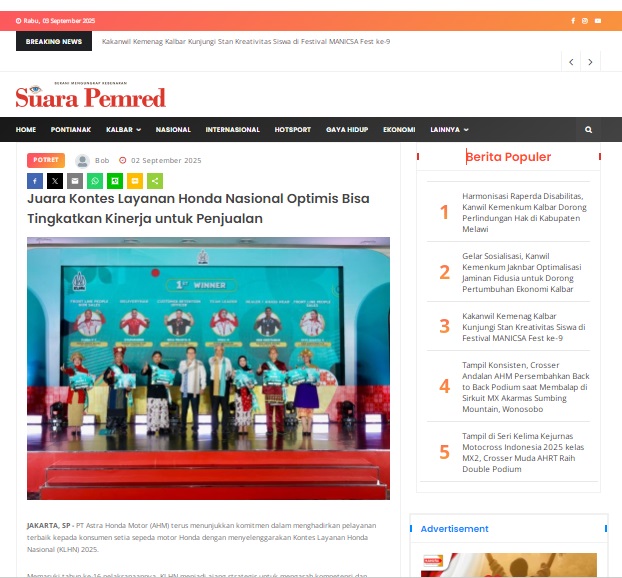Click the top bar date Rabu, 03 September 2025

[59, 21]
